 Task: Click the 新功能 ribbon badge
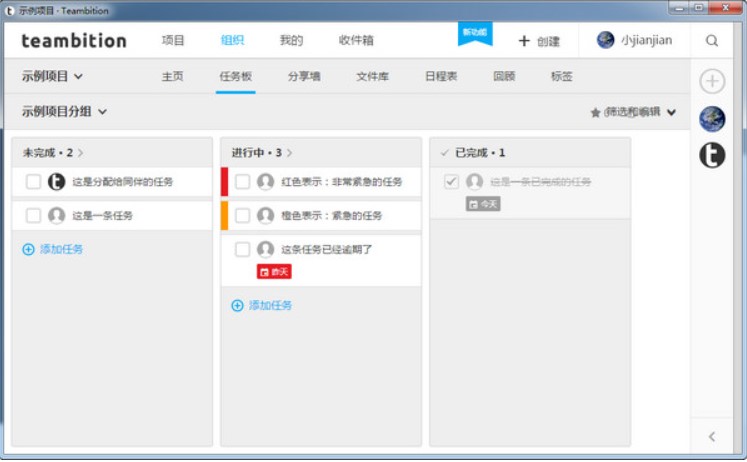tap(475, 33)
